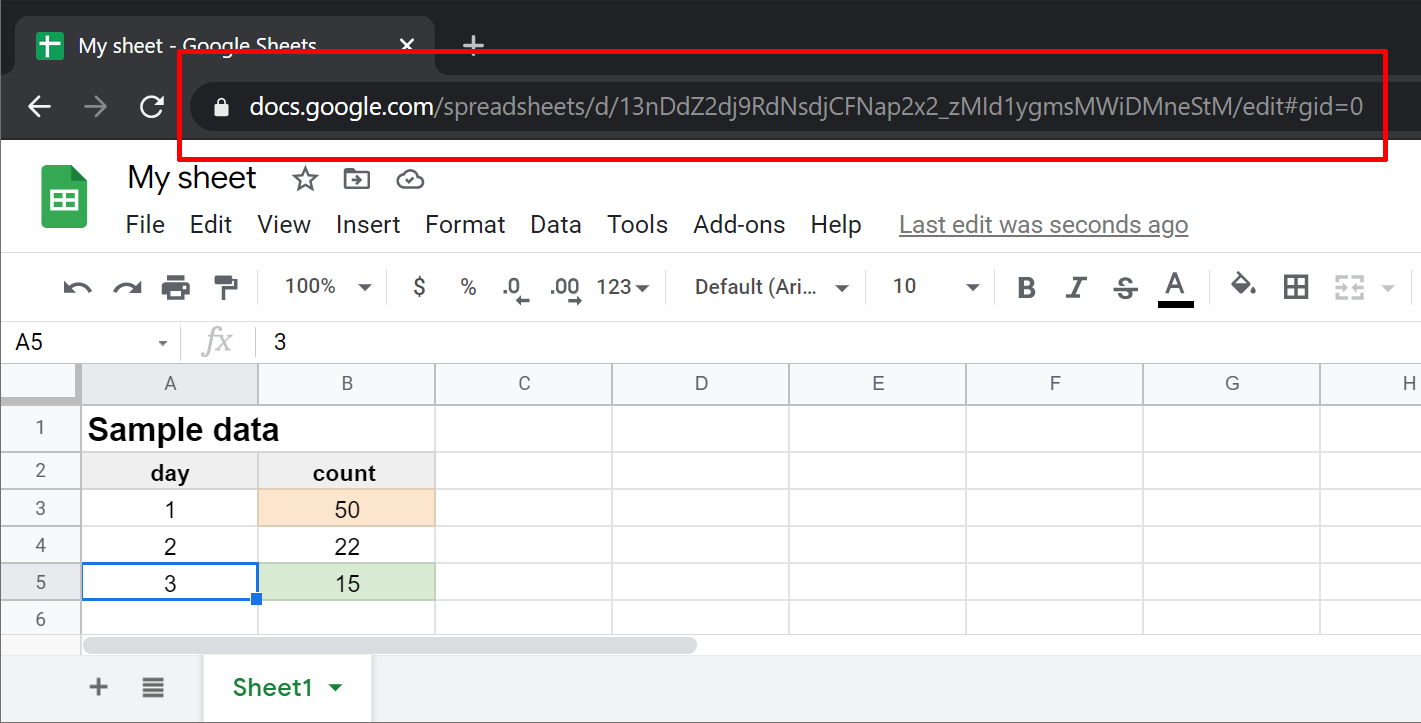This screenshot has height=723, width=1421.
Task: Reload the browser page
Action: pos(151,107)
